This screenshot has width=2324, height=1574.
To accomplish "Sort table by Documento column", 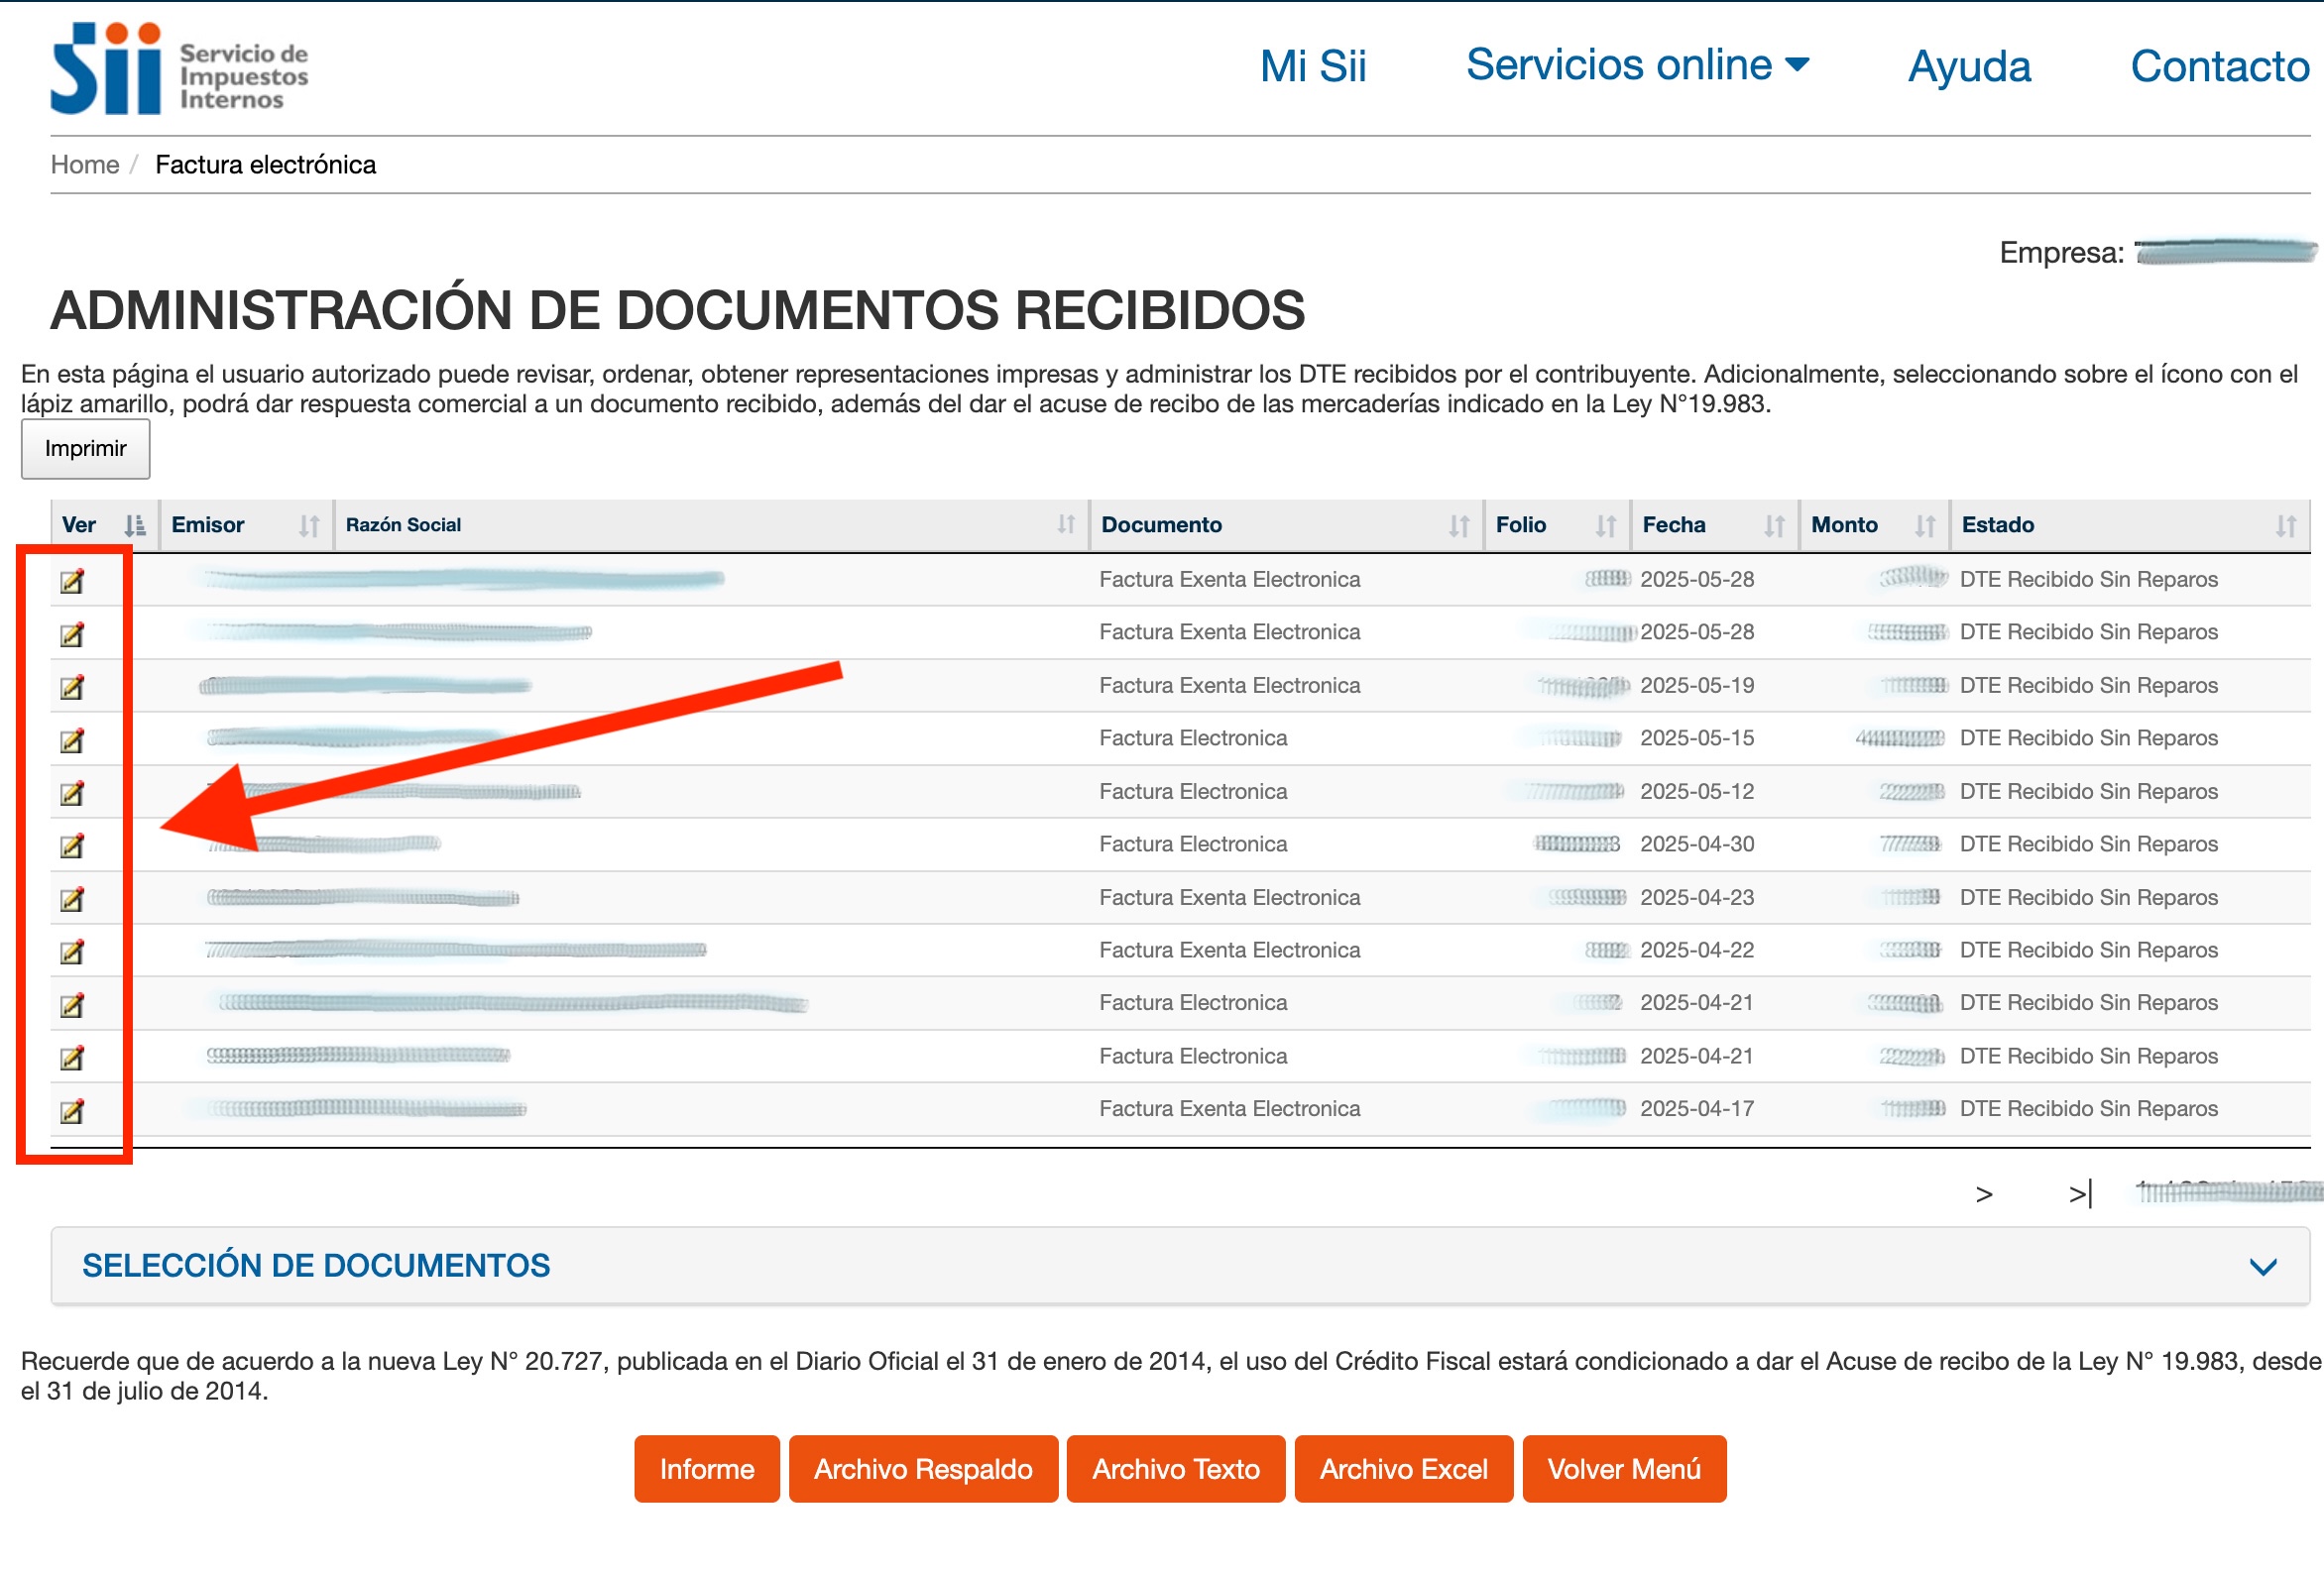I will point(1459,526).
